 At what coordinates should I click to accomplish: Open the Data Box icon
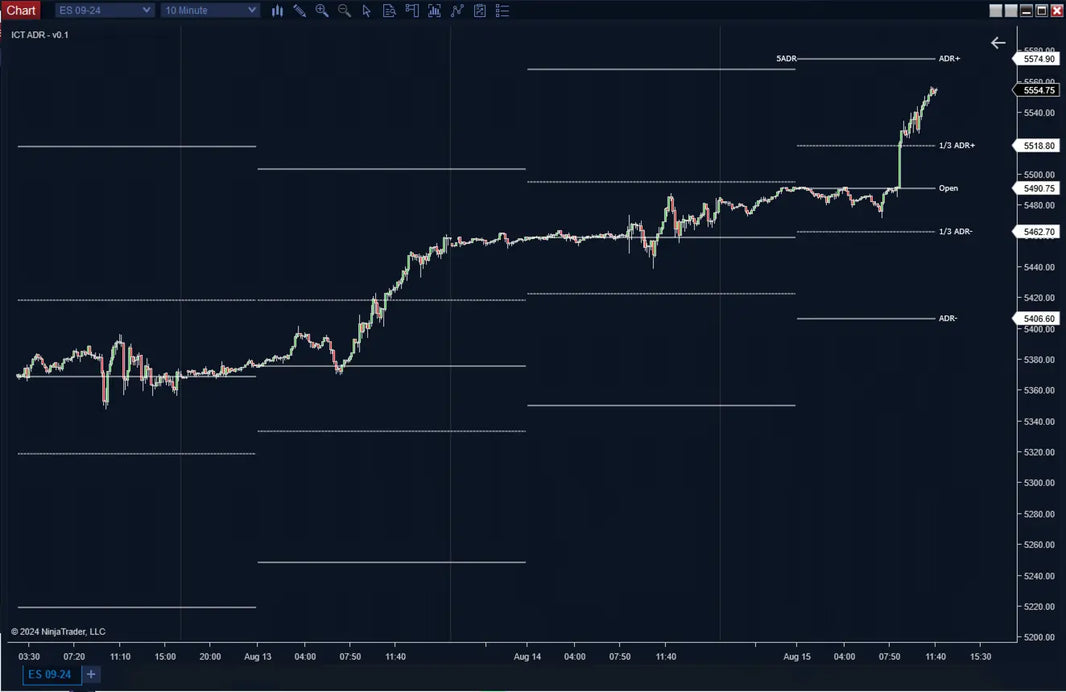click(389, 10)
